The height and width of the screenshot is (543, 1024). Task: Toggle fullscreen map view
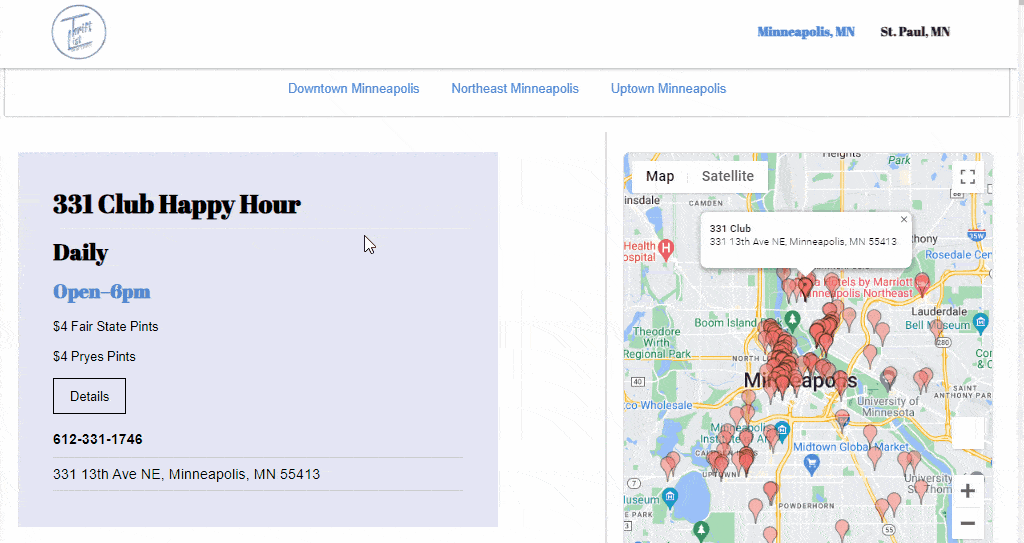click(967, 177)
